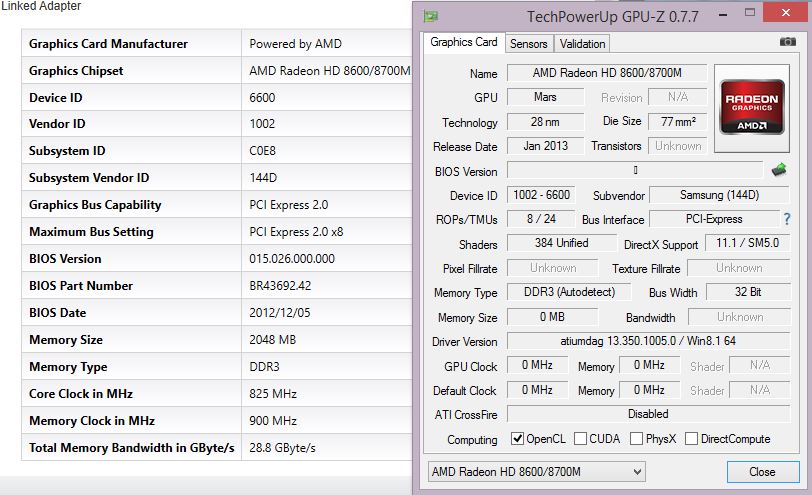Click Device ID value '6600' in table
This screenshot has width=812, height=495.
click(x=262, y=98)
